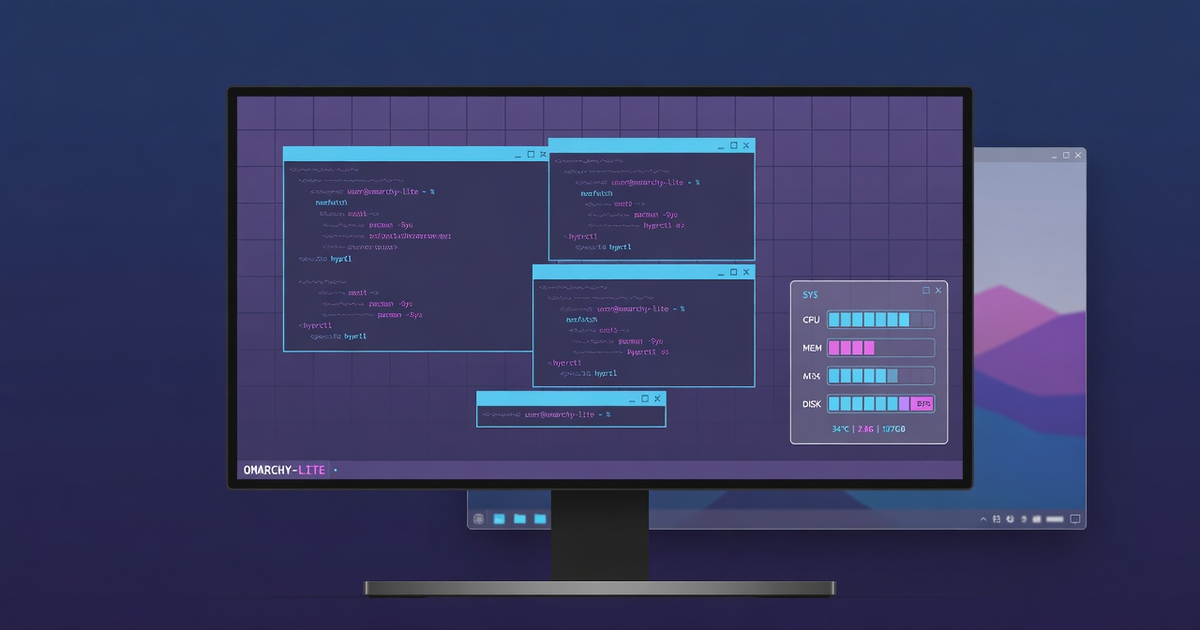Click the CPU label in the SYS widget
The width and height of the screenshot is (1200, 630).
811,320
